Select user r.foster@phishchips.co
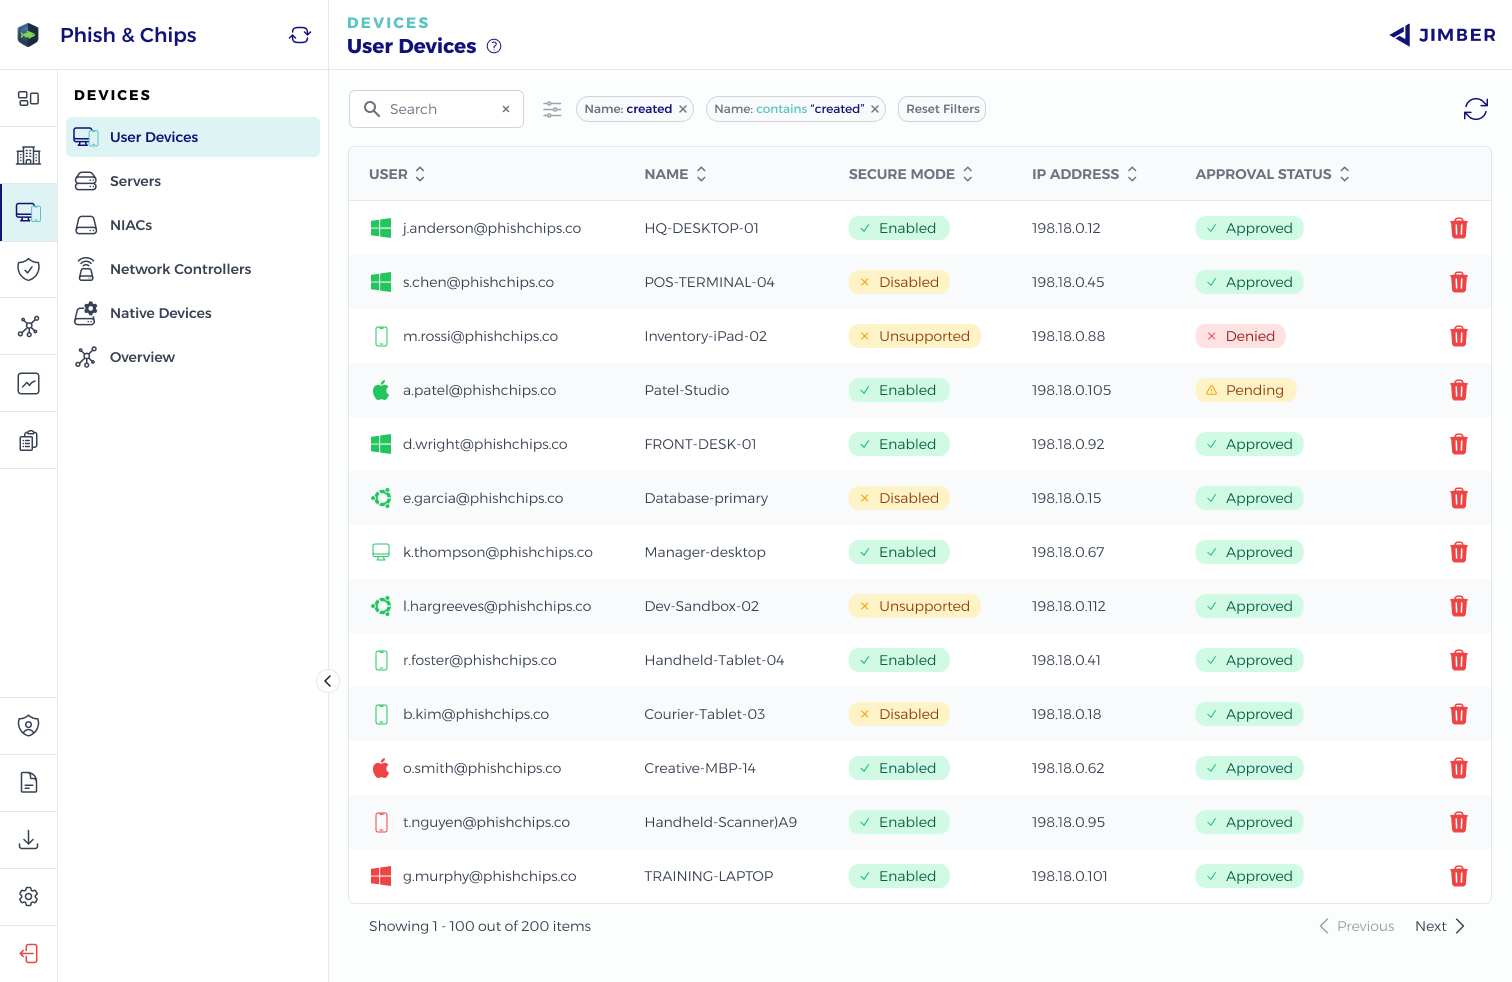Image resolution: width=1512 pixels, height=982 pixels. click(480, 660)
